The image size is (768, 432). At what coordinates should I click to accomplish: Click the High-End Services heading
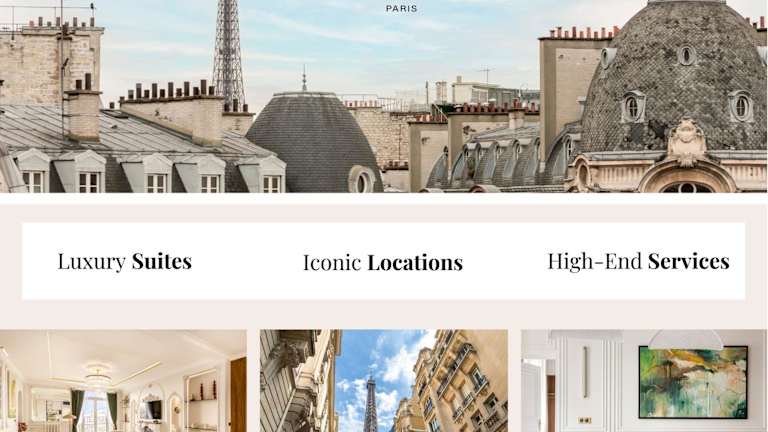pyautogui.click(x=638, y=262)
